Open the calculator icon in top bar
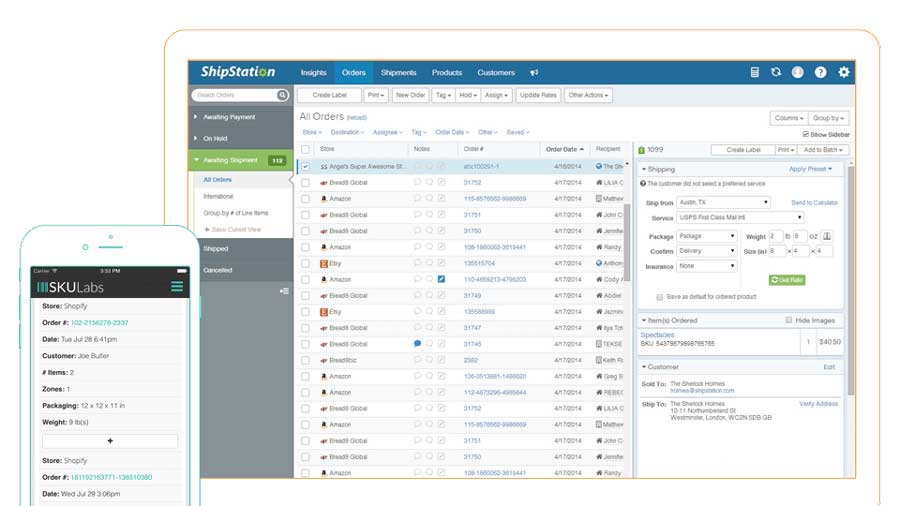 coord(754,72)
